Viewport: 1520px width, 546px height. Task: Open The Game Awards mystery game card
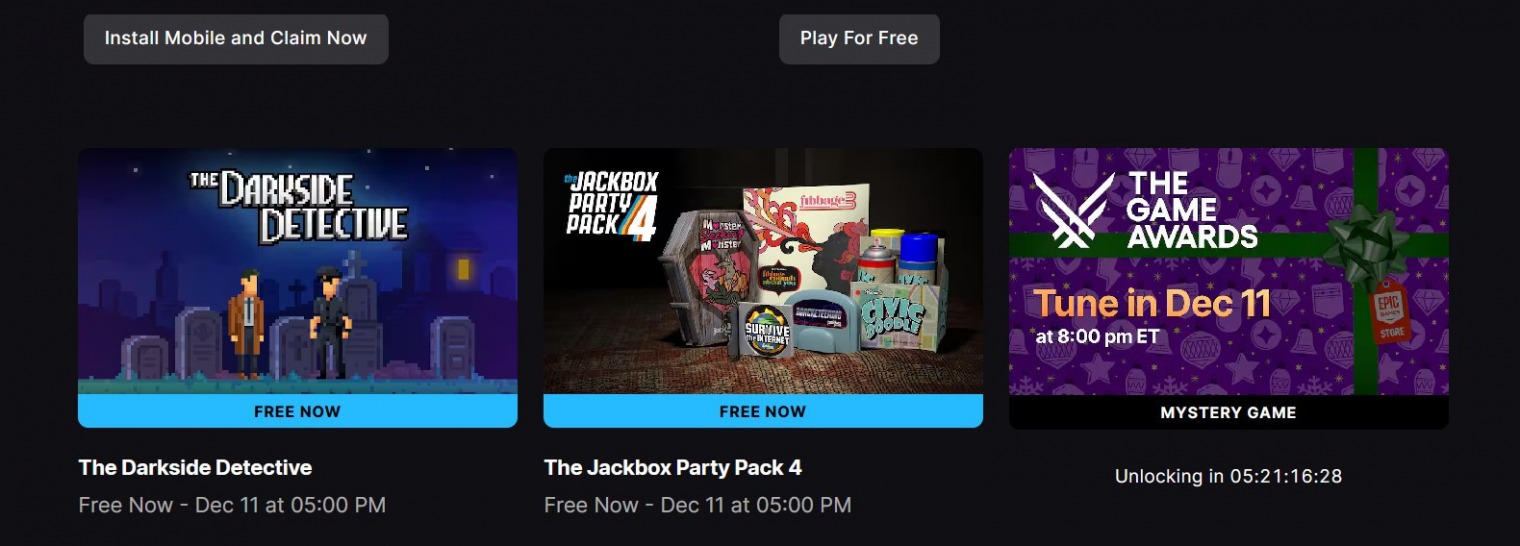(1228, 288)
